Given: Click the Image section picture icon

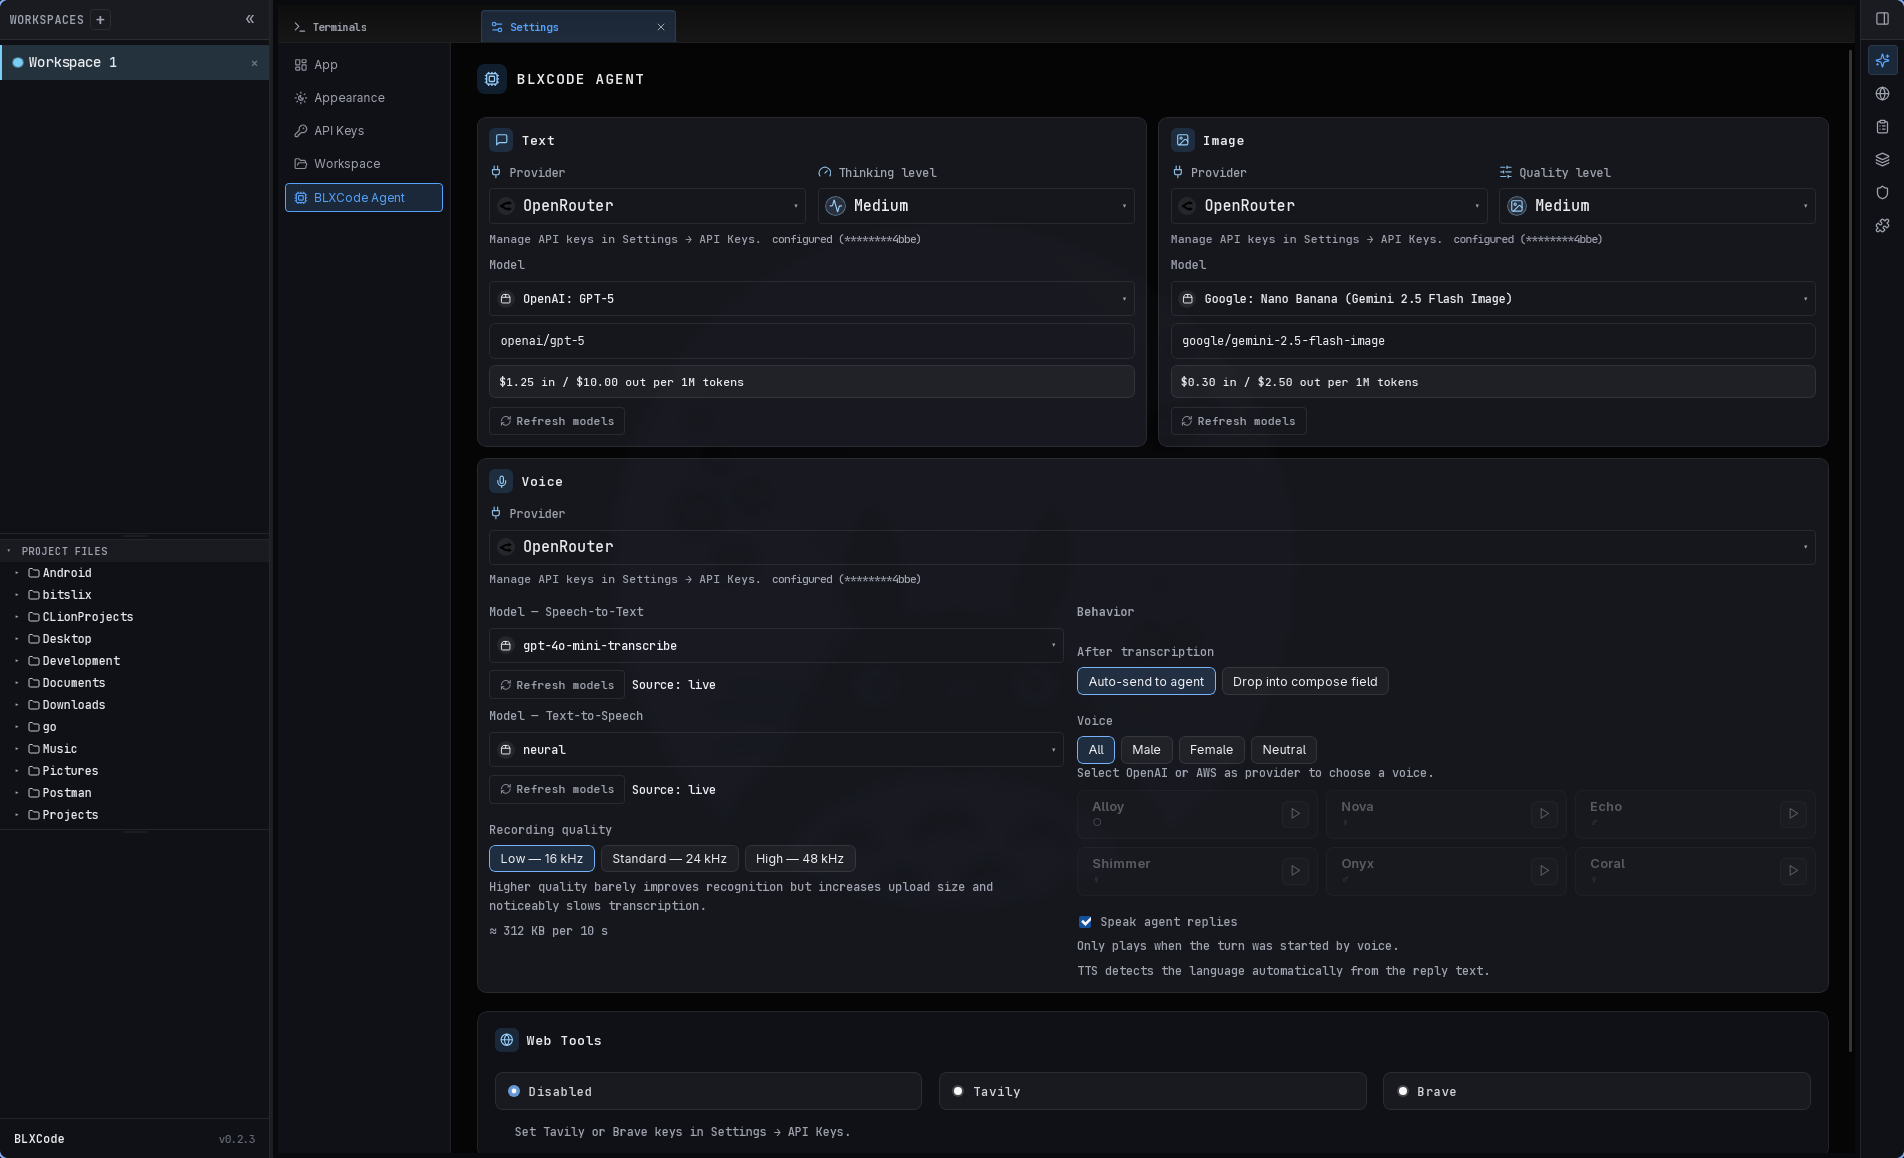Looking at the screenshot, I should click(x=1183, y=140).
